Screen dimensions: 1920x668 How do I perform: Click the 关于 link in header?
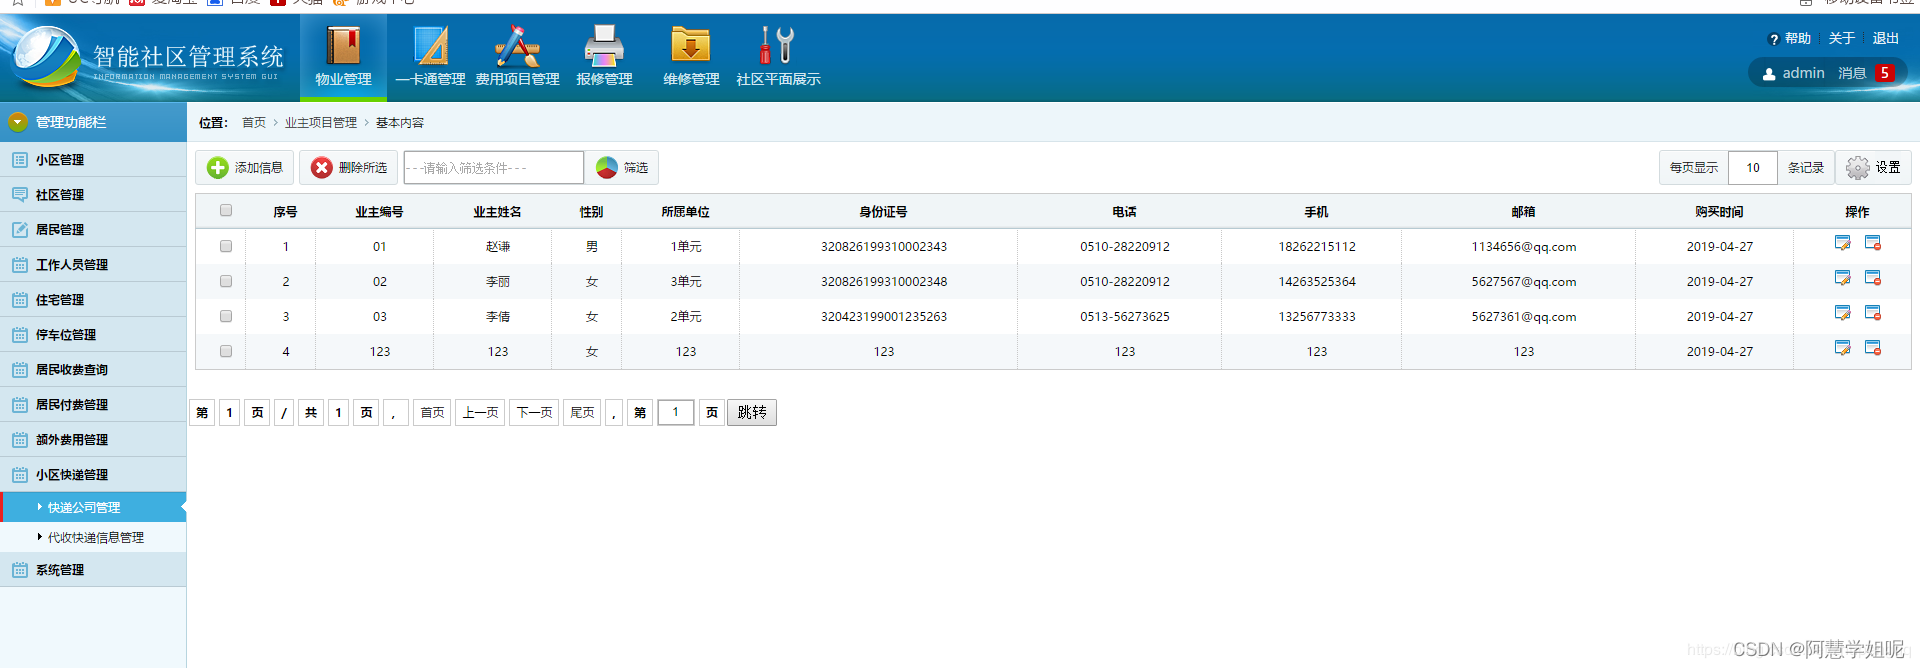point(1841,39)
